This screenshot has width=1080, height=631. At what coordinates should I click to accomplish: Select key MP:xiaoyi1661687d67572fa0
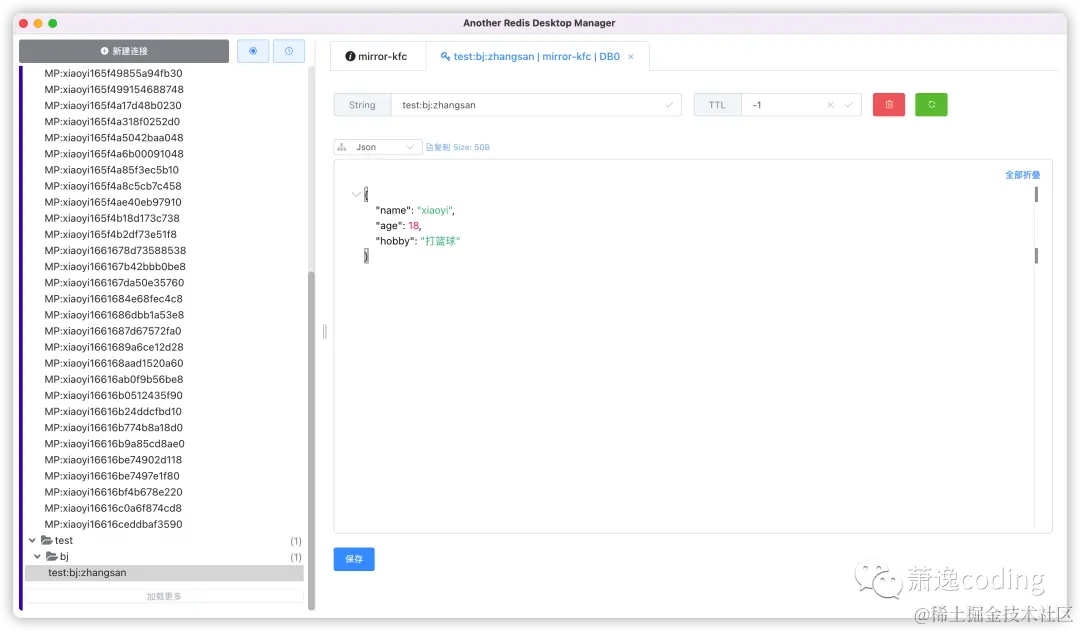113,331
